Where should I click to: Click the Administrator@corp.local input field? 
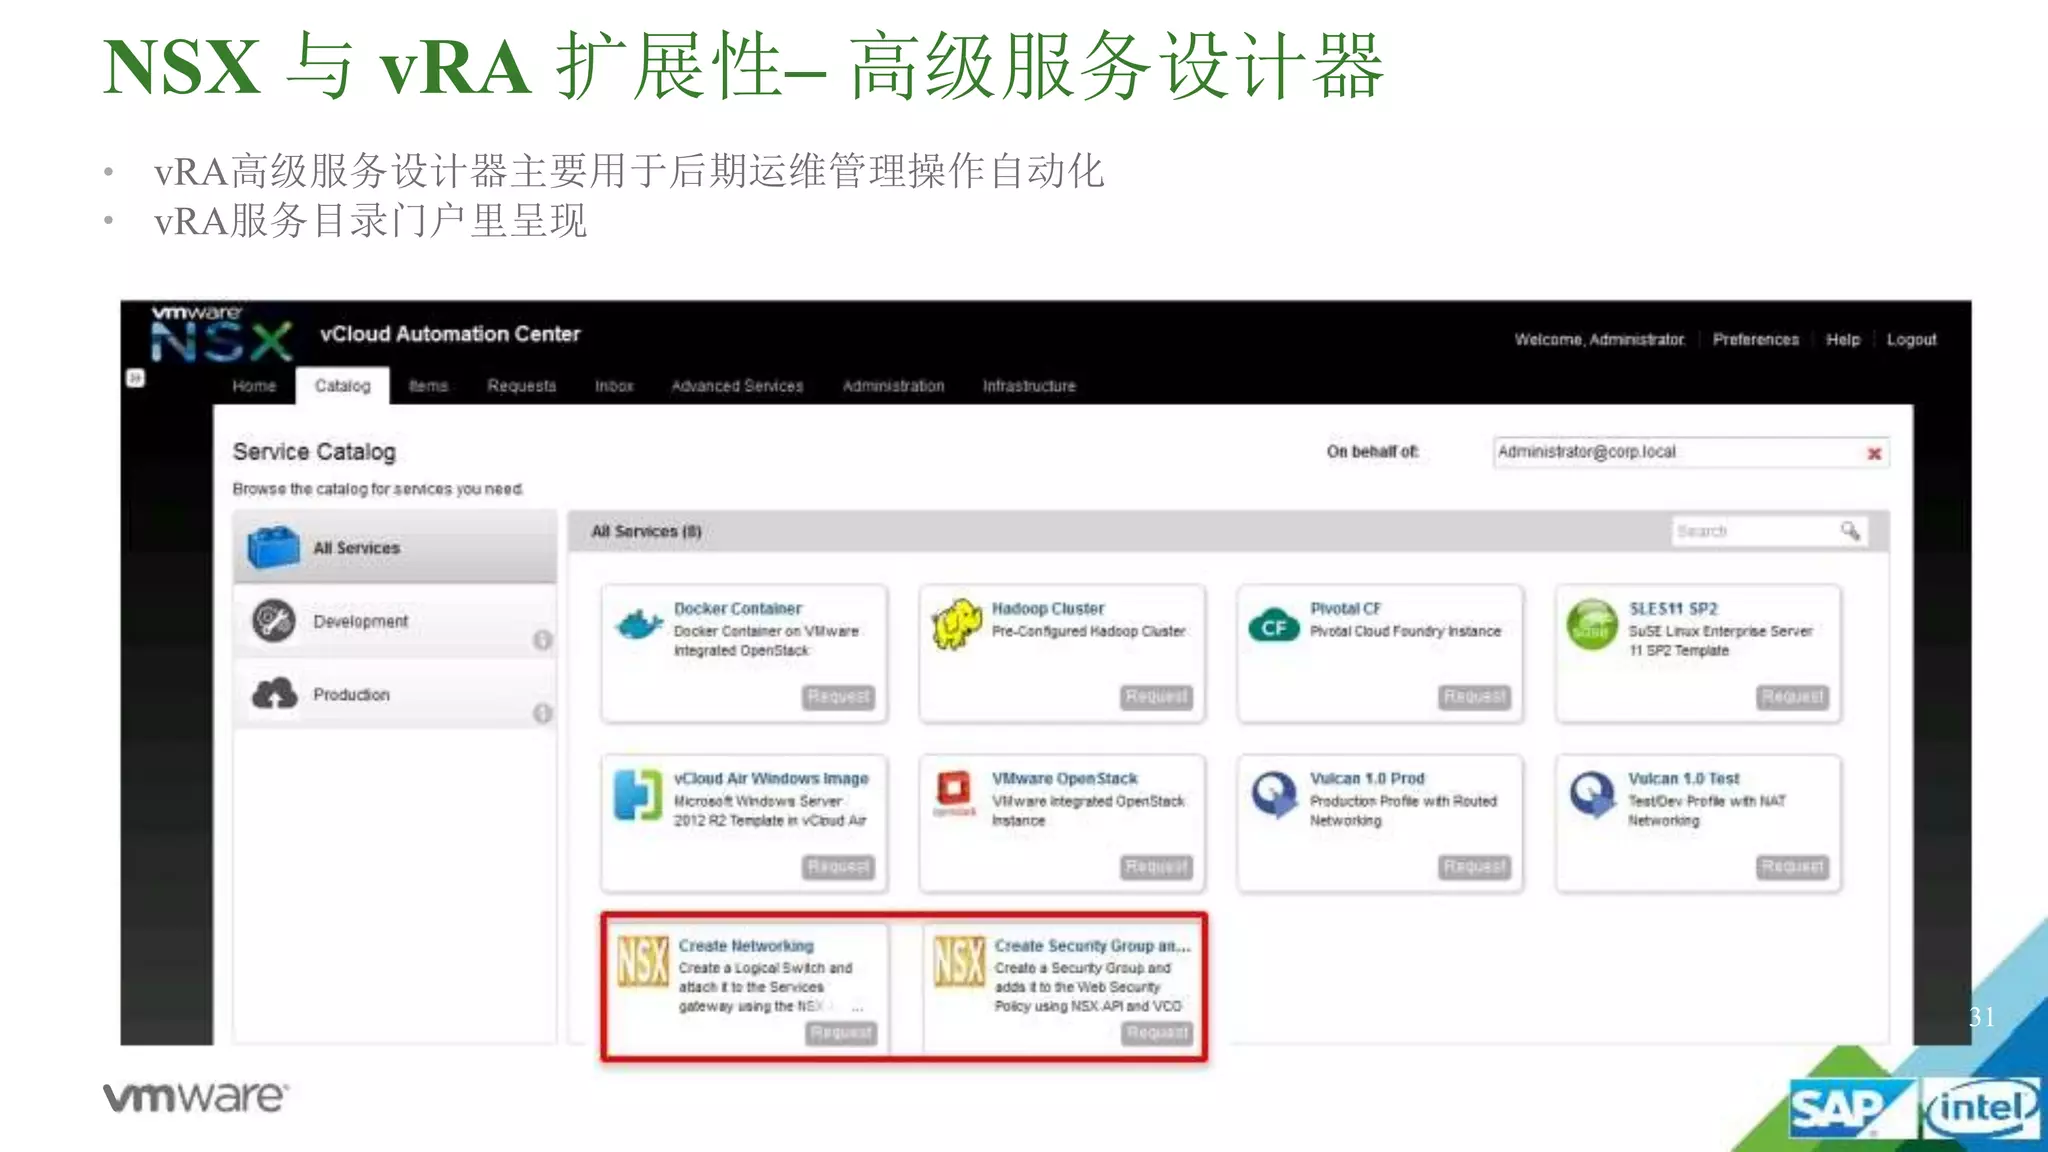point(1690,452)
